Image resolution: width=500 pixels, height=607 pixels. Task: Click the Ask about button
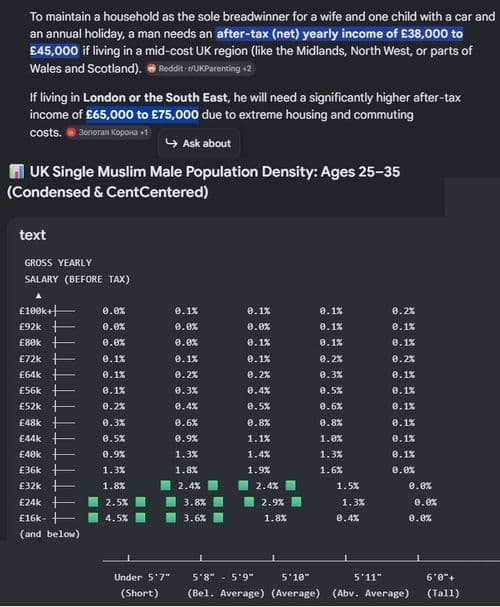[x=199, y=143]
